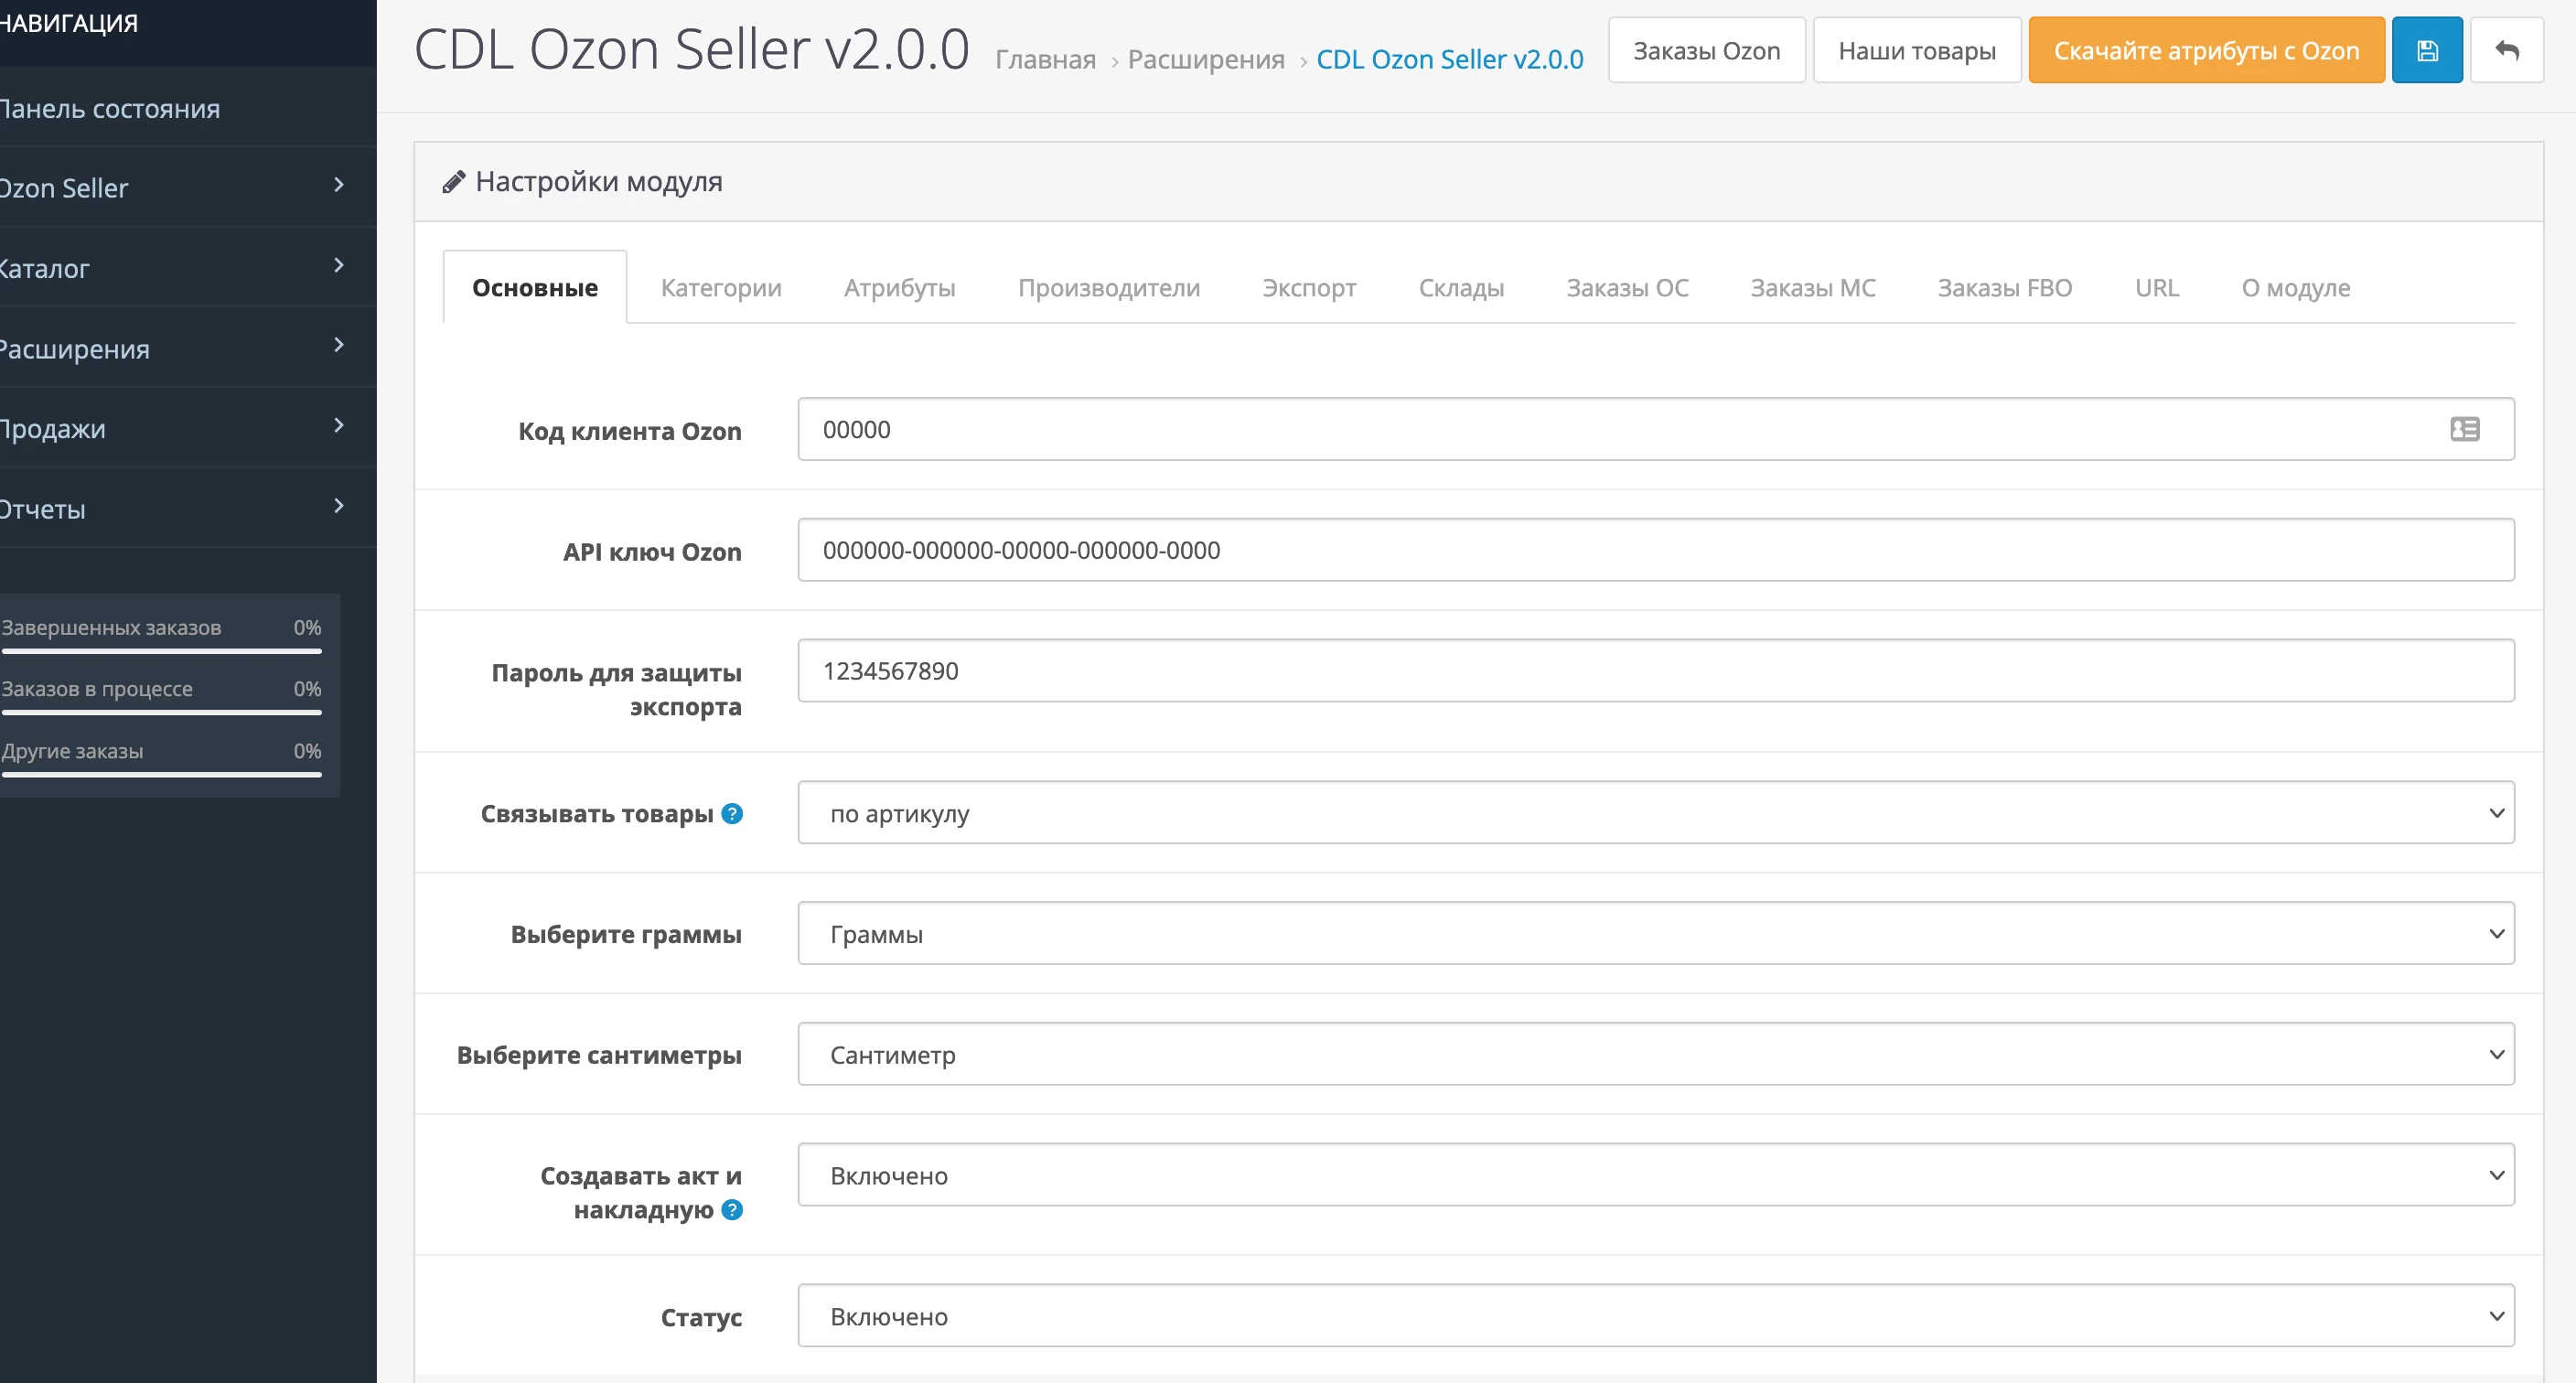Click the Завершенных заказов progress bar
This screenshot has height=1383, width=2576.
click(x=161, y=651)
